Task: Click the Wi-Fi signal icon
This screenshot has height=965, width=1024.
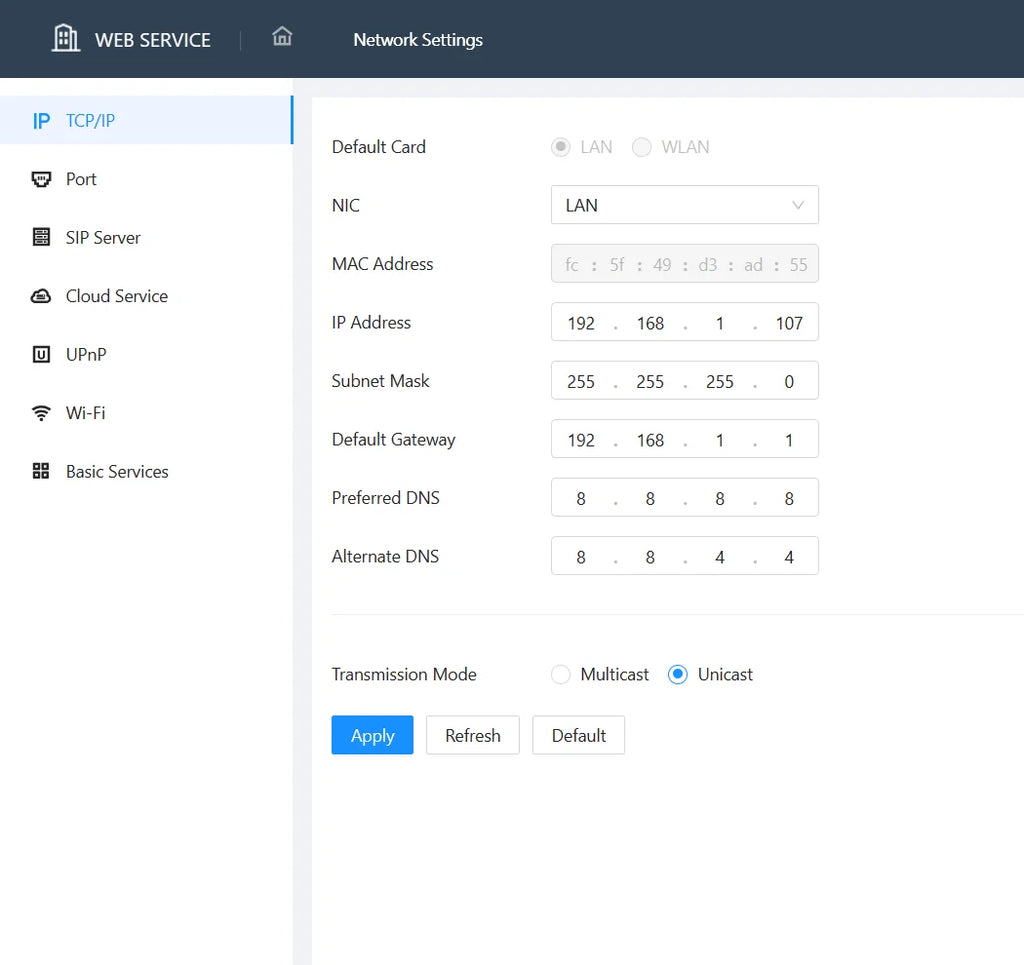Action: click(x=41, y=413)
